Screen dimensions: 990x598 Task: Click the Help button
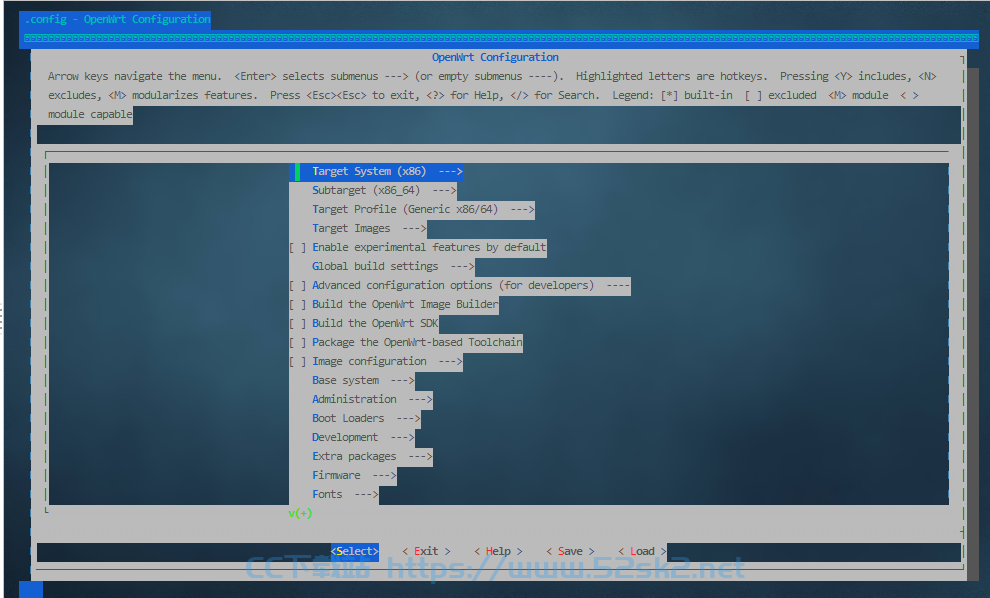(x=498, y=551)
